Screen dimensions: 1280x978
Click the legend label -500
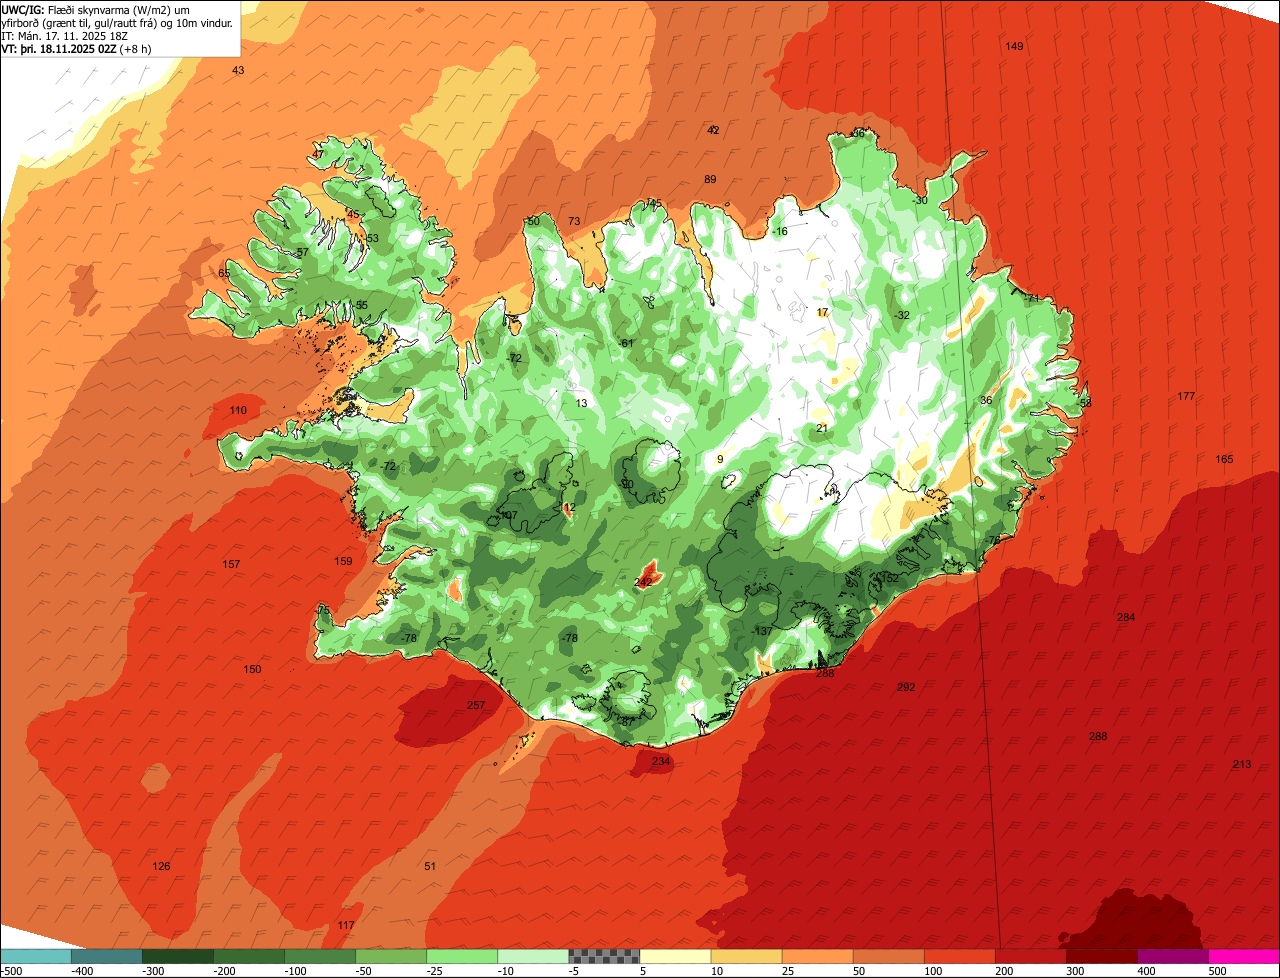tap(12, 971)
